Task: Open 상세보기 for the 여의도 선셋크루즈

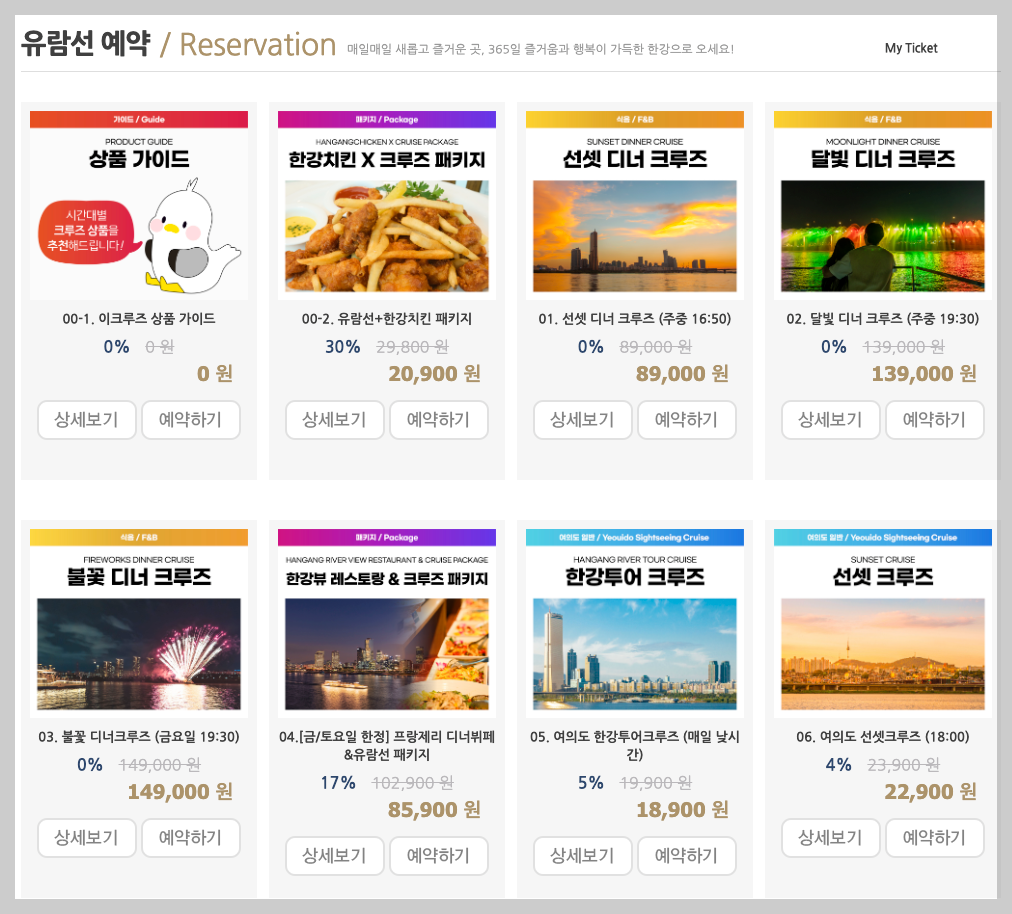Action: [831, 838]
